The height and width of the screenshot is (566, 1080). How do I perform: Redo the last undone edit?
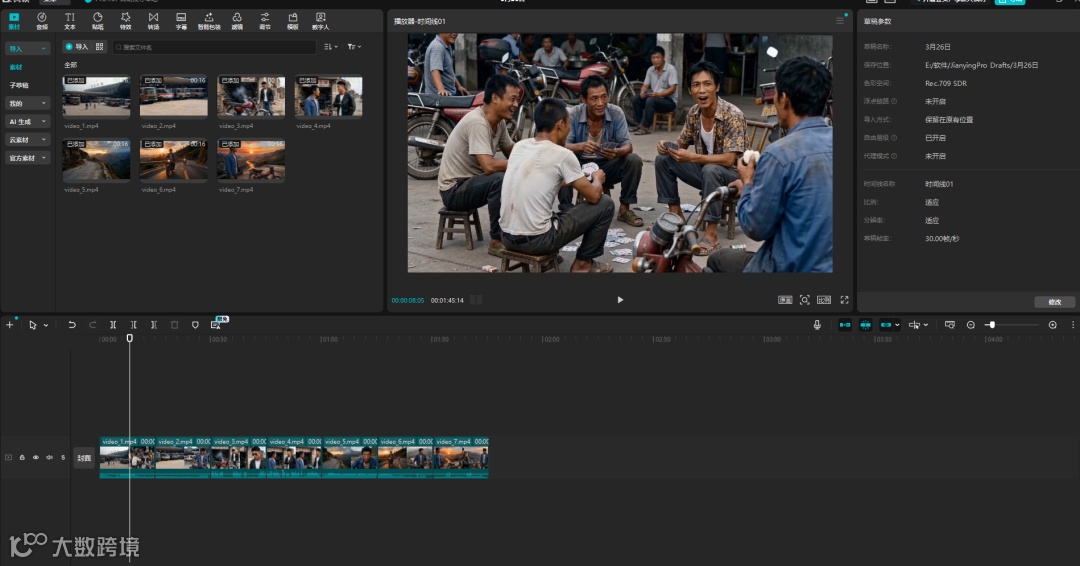[x=92, y=325]
